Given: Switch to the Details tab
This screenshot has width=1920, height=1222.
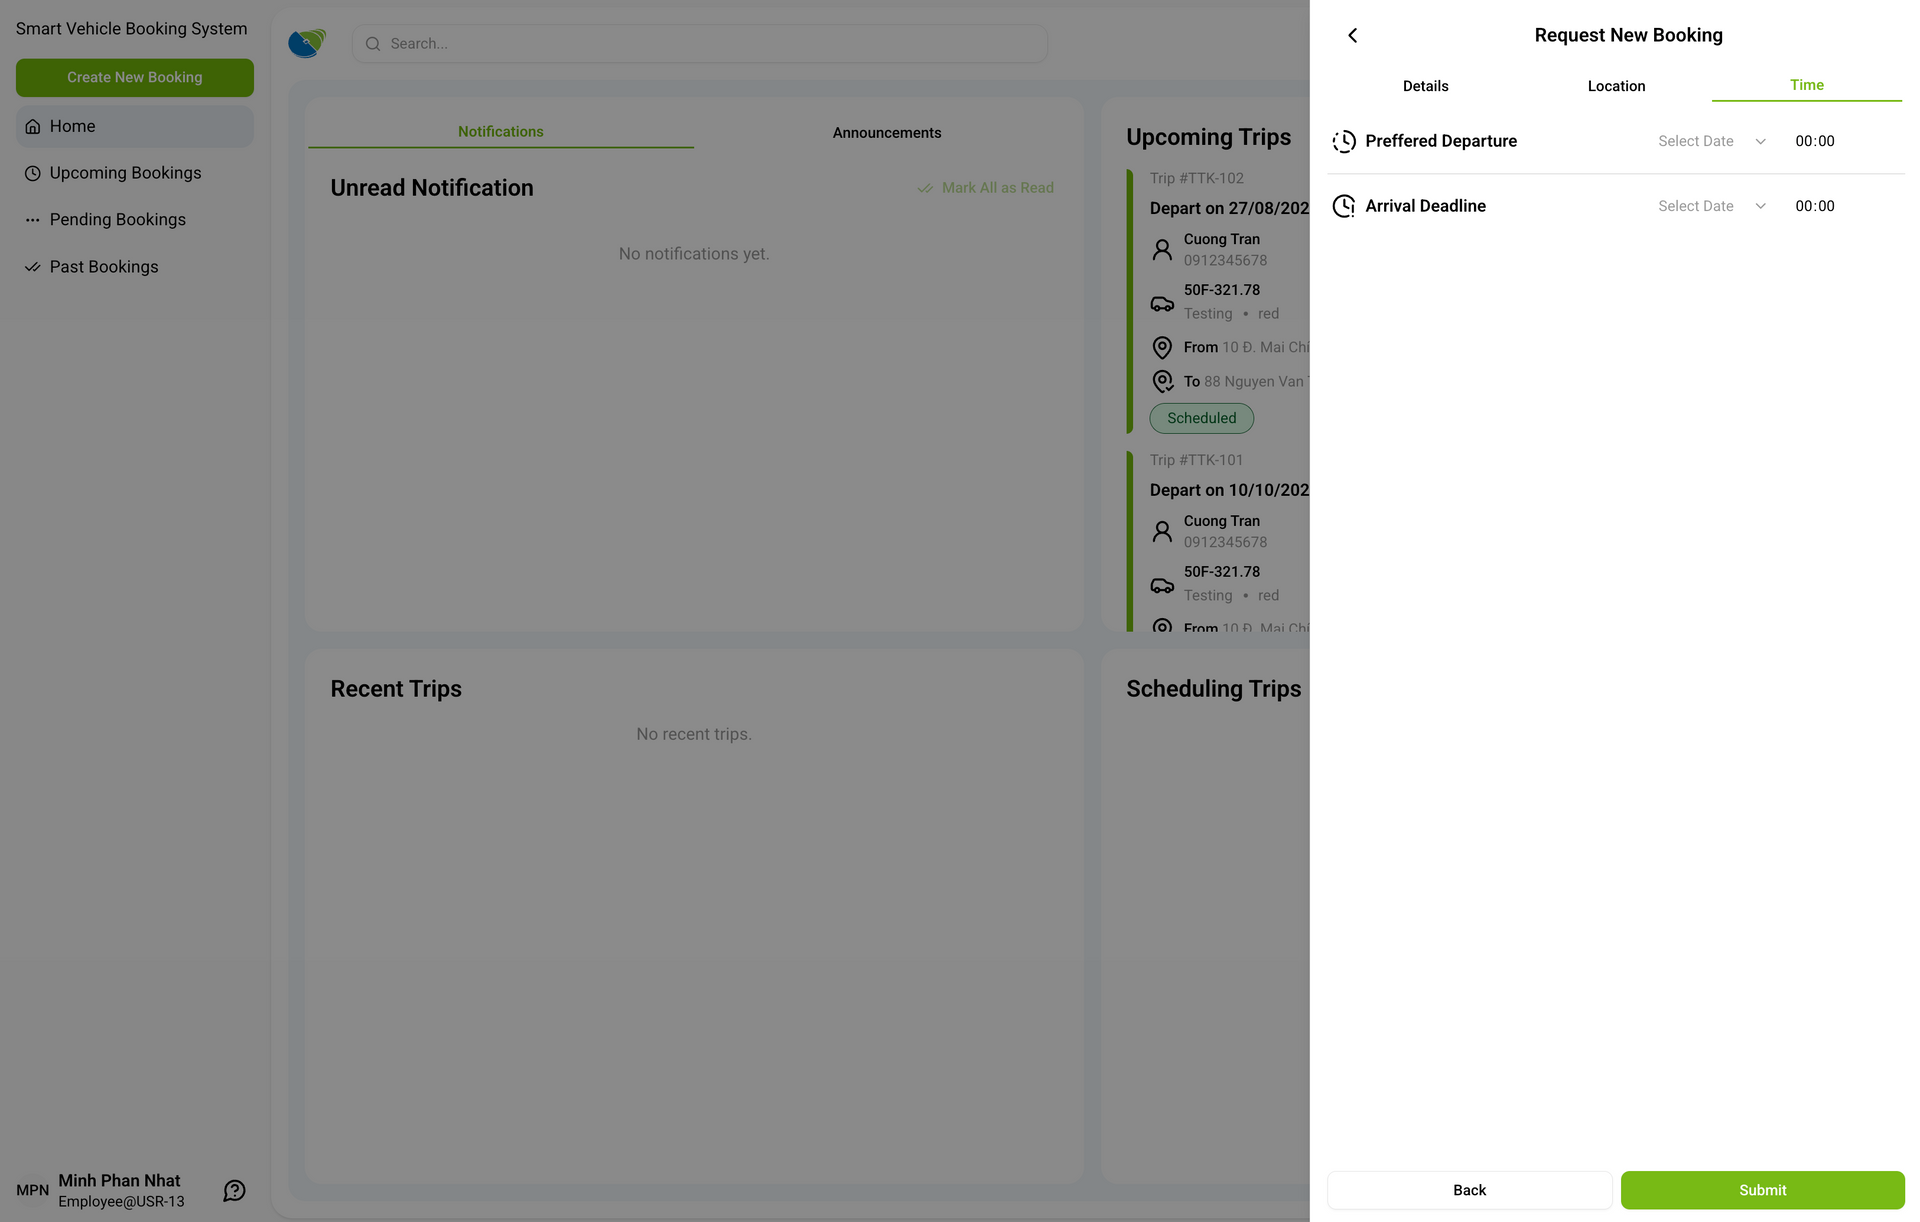Looking at the screenshot, I should (1425, 86).
